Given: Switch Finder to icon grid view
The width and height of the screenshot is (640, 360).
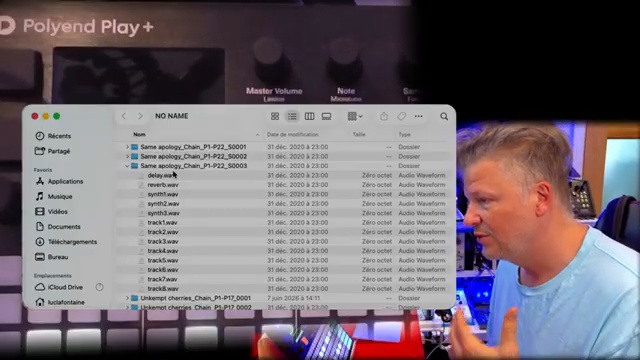Looking at the screenshot, I should [275, 116].
